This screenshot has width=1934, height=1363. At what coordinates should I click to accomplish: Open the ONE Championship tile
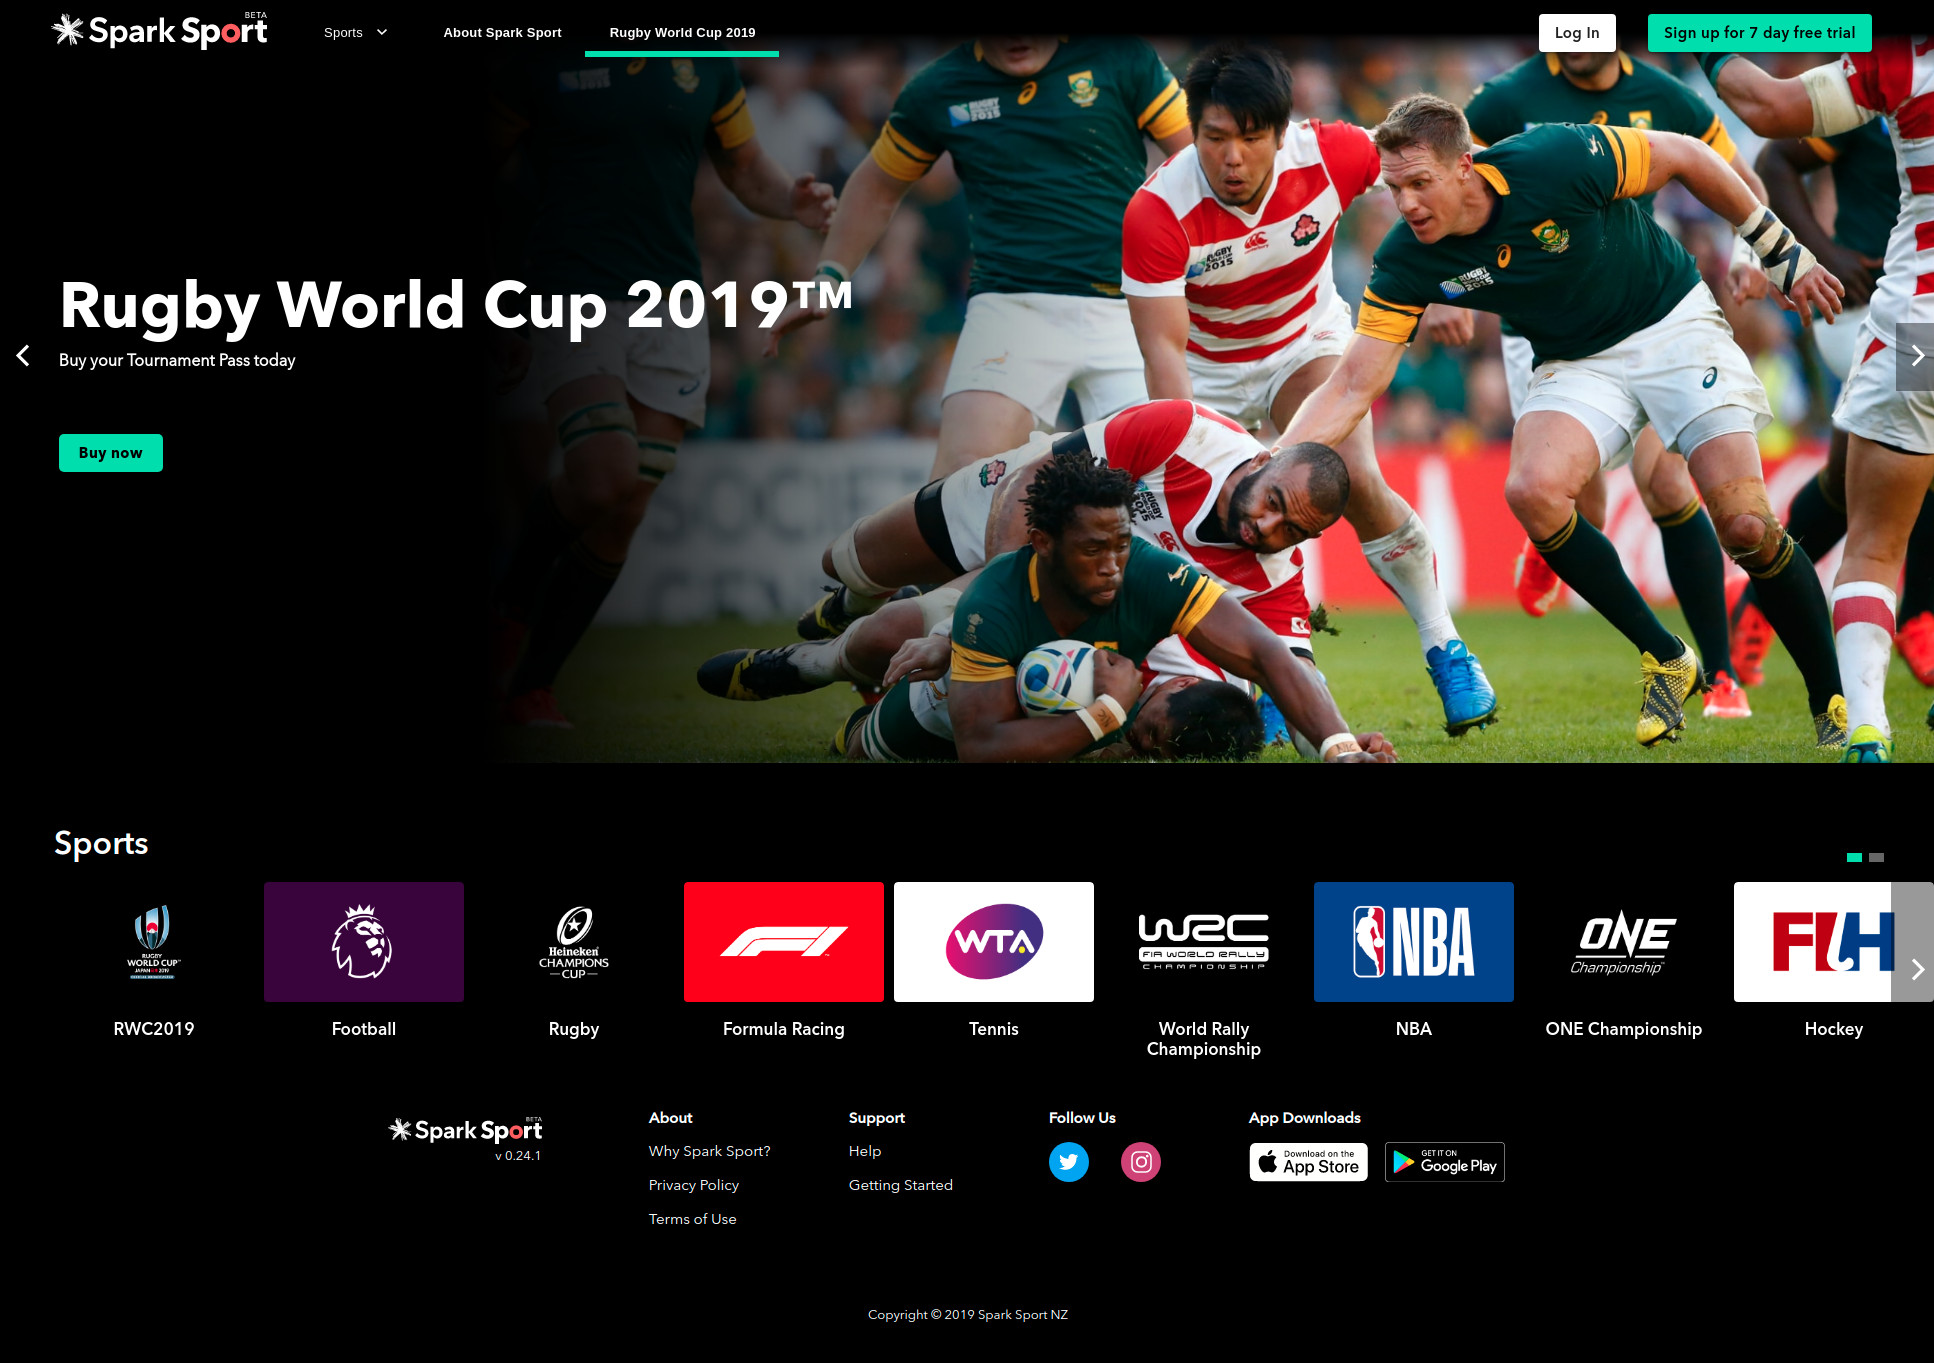(x=1624, y=942)
